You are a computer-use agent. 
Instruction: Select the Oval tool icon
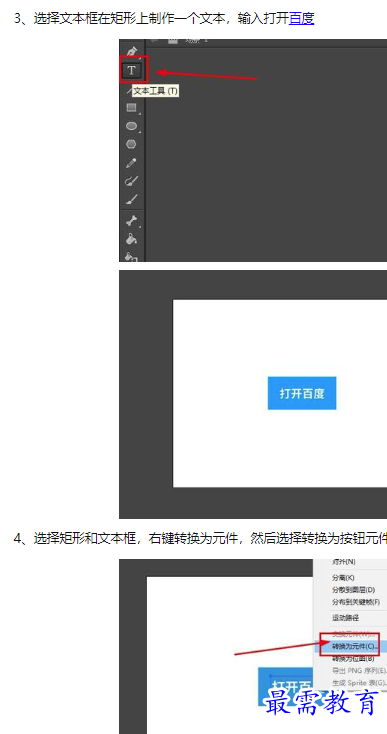click(x=132, y=126)
